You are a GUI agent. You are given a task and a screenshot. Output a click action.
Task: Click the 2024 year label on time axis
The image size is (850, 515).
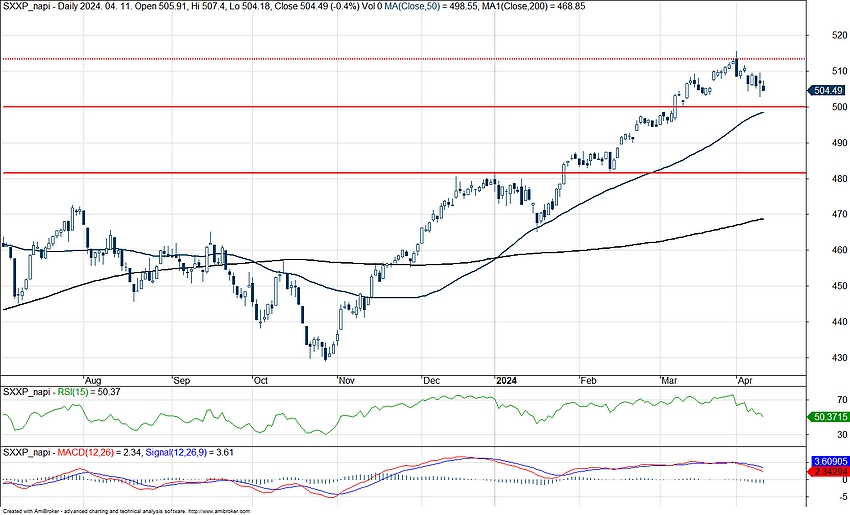pyautogui.click(x=505, y=381)
